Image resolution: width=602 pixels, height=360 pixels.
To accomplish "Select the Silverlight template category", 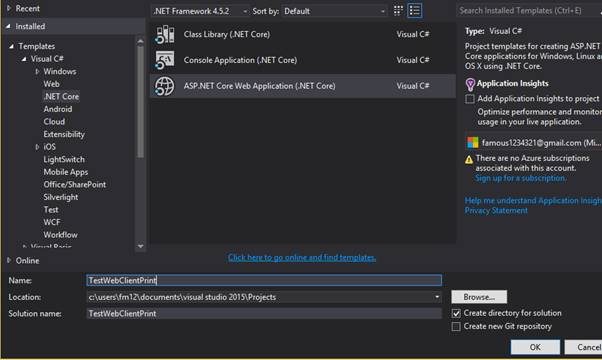I will [x=61, y=197].
